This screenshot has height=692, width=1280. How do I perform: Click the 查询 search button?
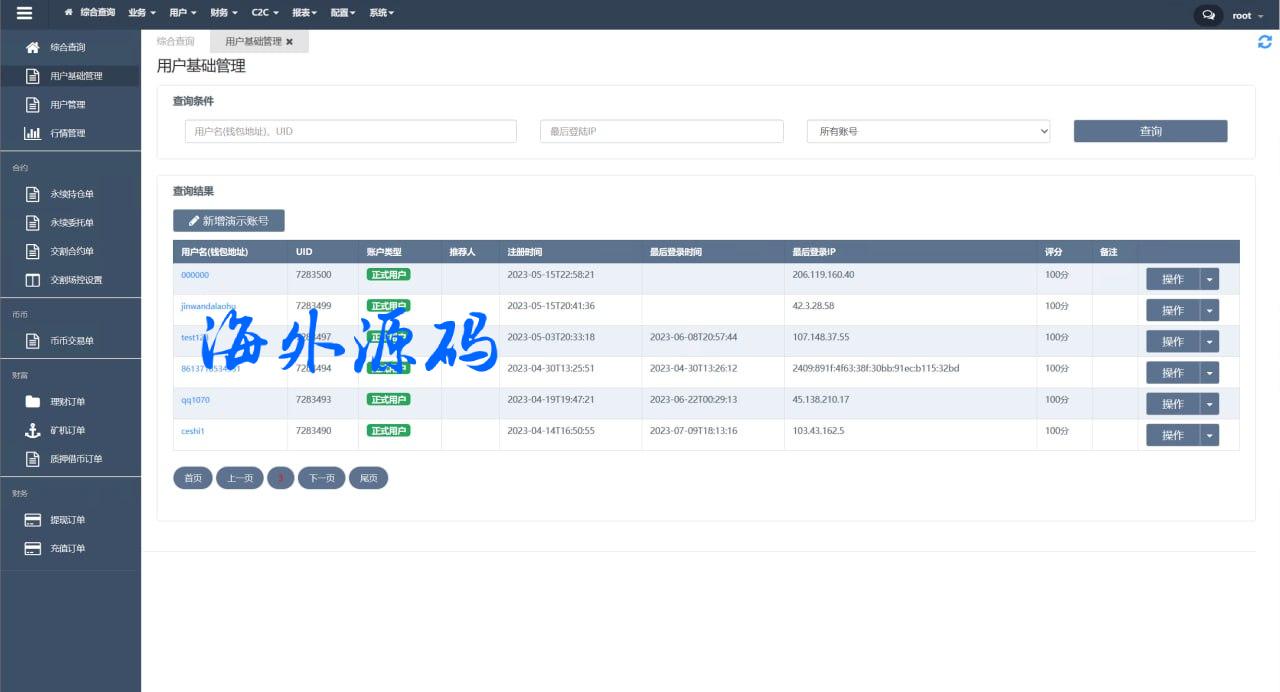coord(1150,131)
